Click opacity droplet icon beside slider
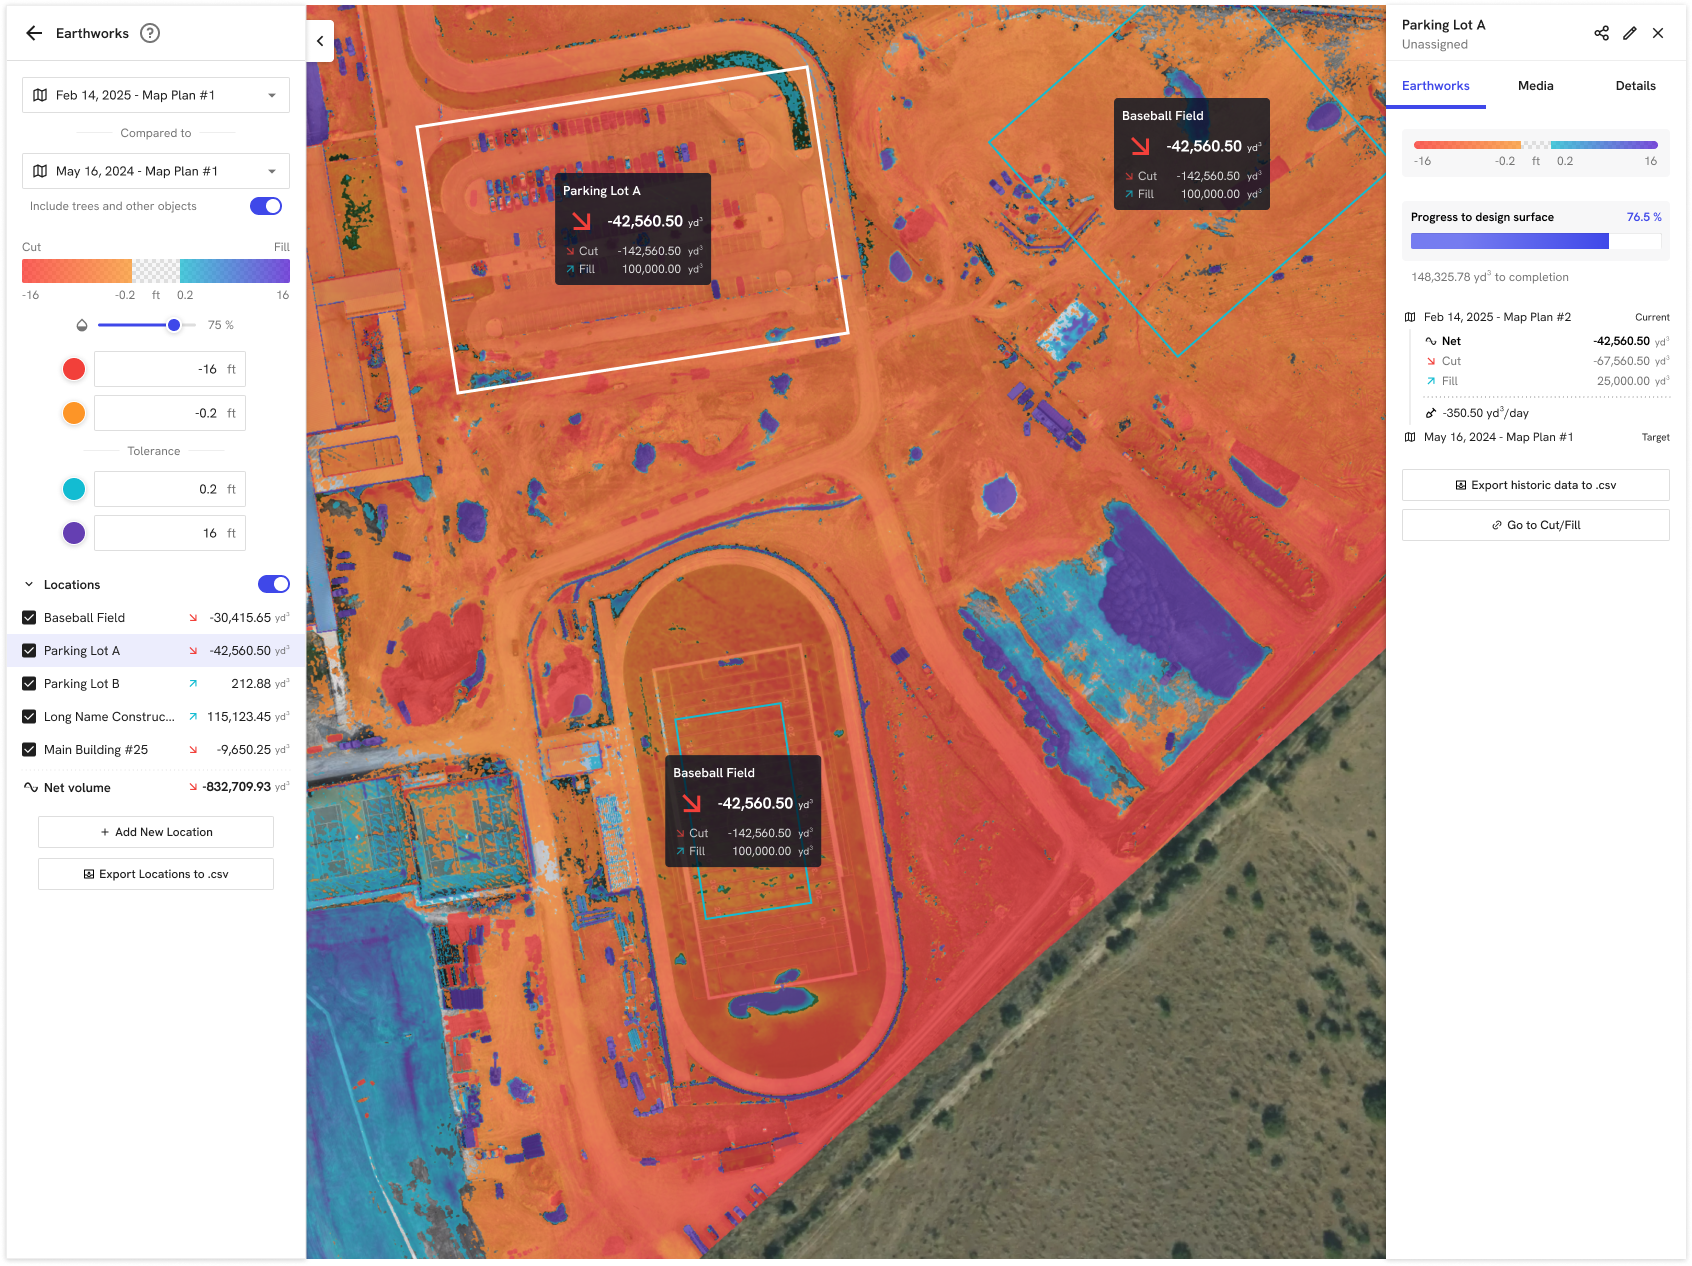The height and width of the screenshot is (1266, 1692). tap(82, 325)
